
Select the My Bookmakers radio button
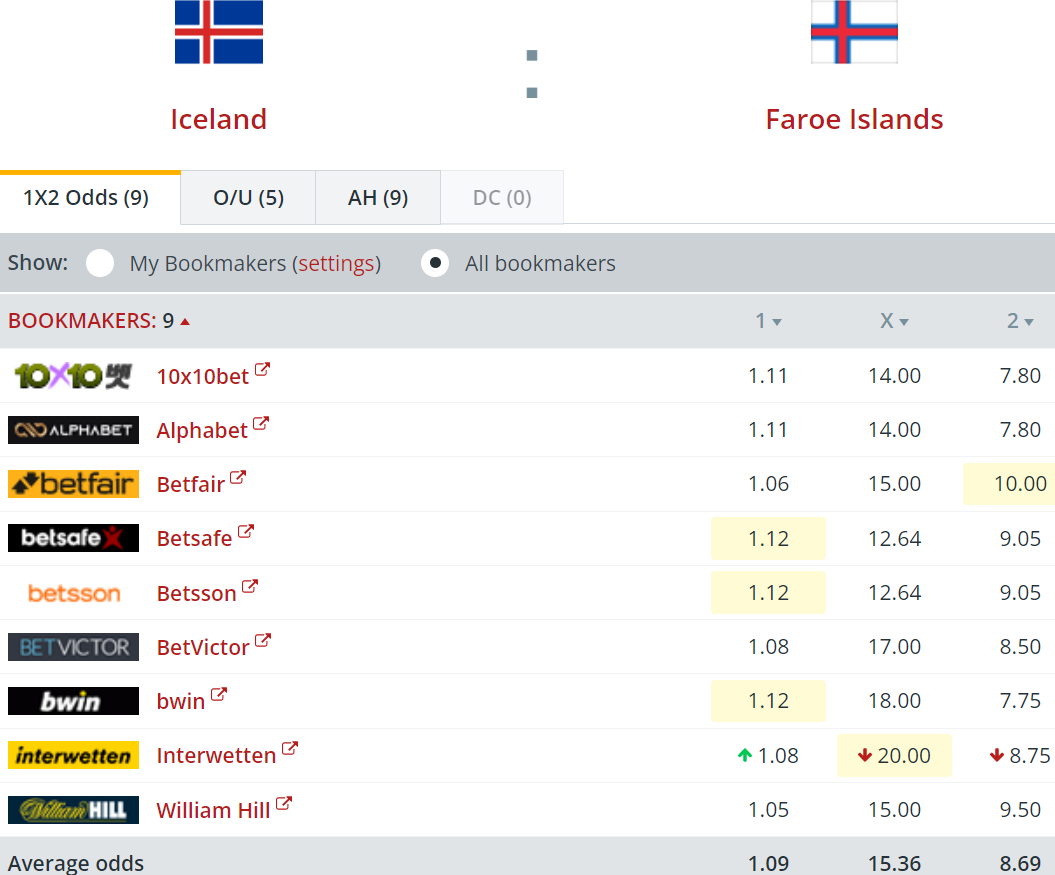[x=100, y=263]
